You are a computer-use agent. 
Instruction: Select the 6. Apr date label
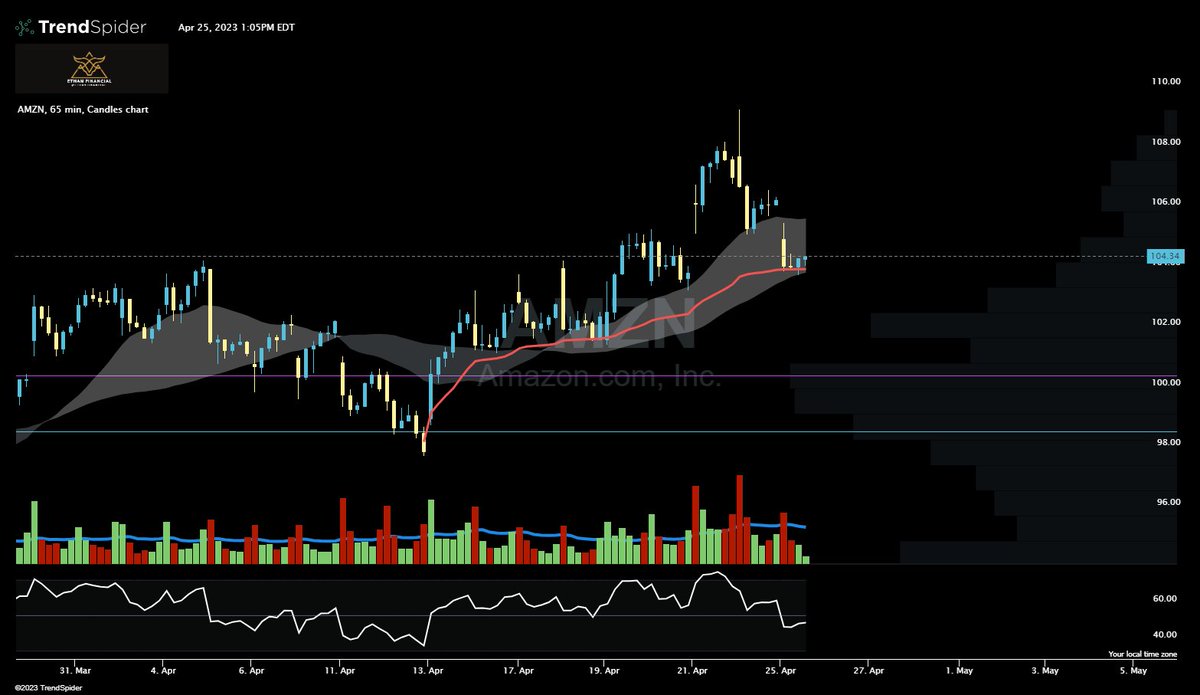click(252, 670)
